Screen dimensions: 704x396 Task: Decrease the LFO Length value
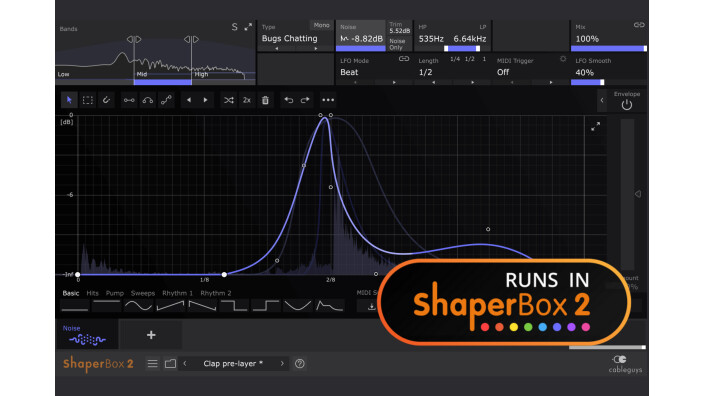[x=433, y=83]
